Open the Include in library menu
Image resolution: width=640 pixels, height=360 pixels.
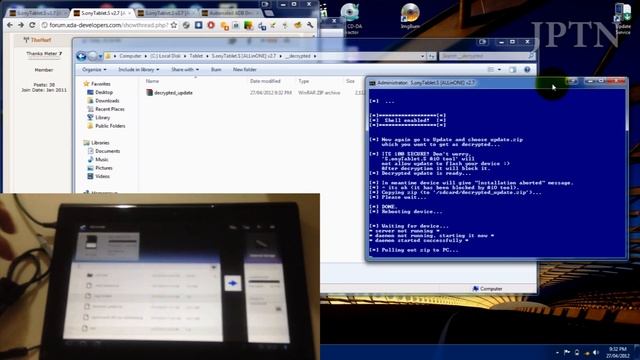(139, 70)
